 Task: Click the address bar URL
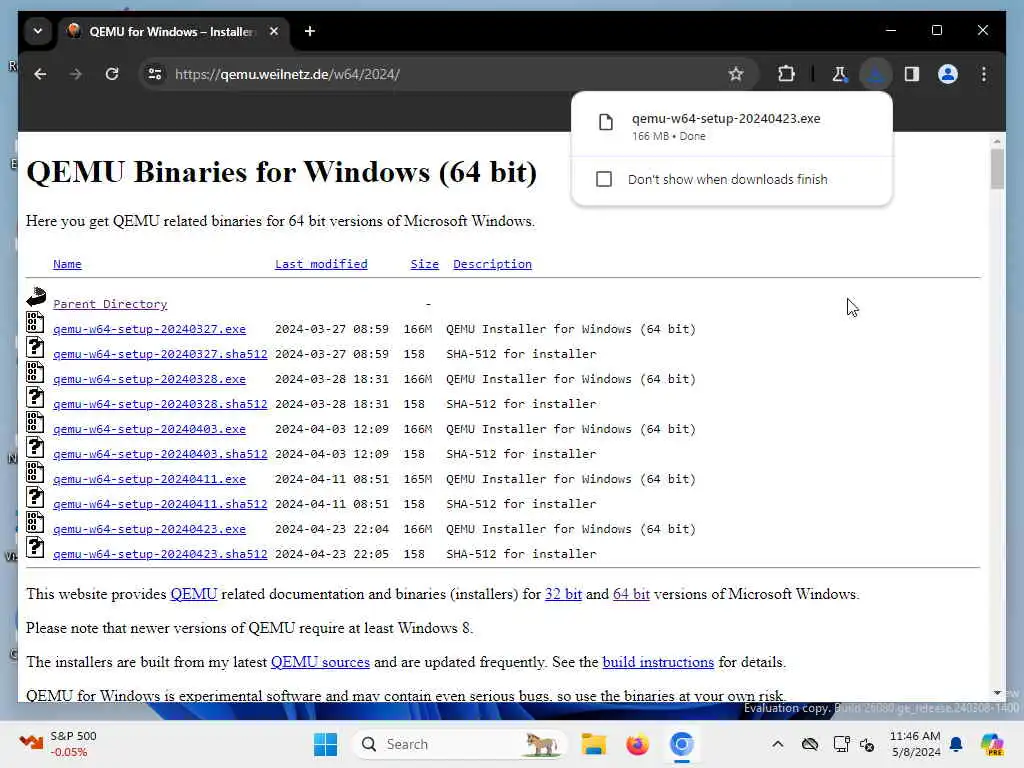pos(287,74)
